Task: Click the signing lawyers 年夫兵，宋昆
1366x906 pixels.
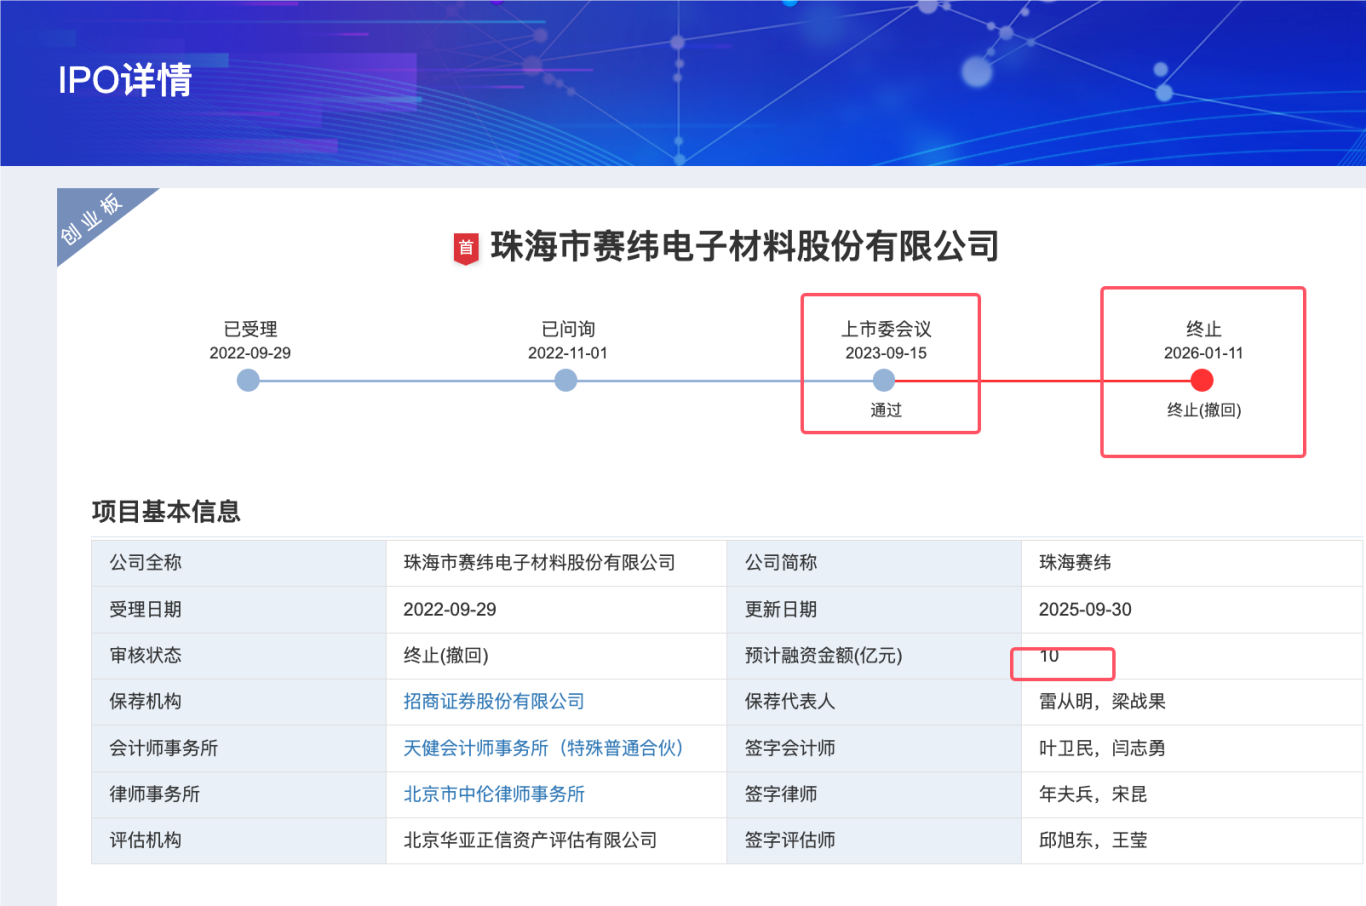Action: [x=1093, y=794]
